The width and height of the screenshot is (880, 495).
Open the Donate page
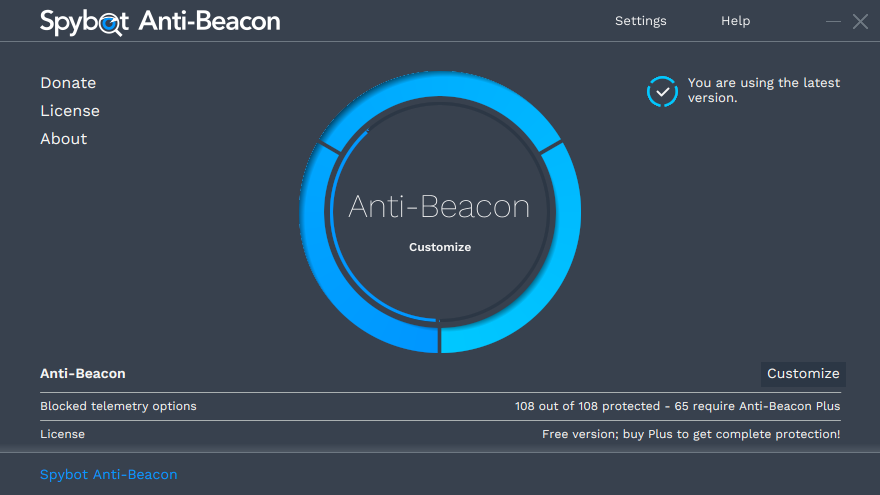tap(68, 83)
